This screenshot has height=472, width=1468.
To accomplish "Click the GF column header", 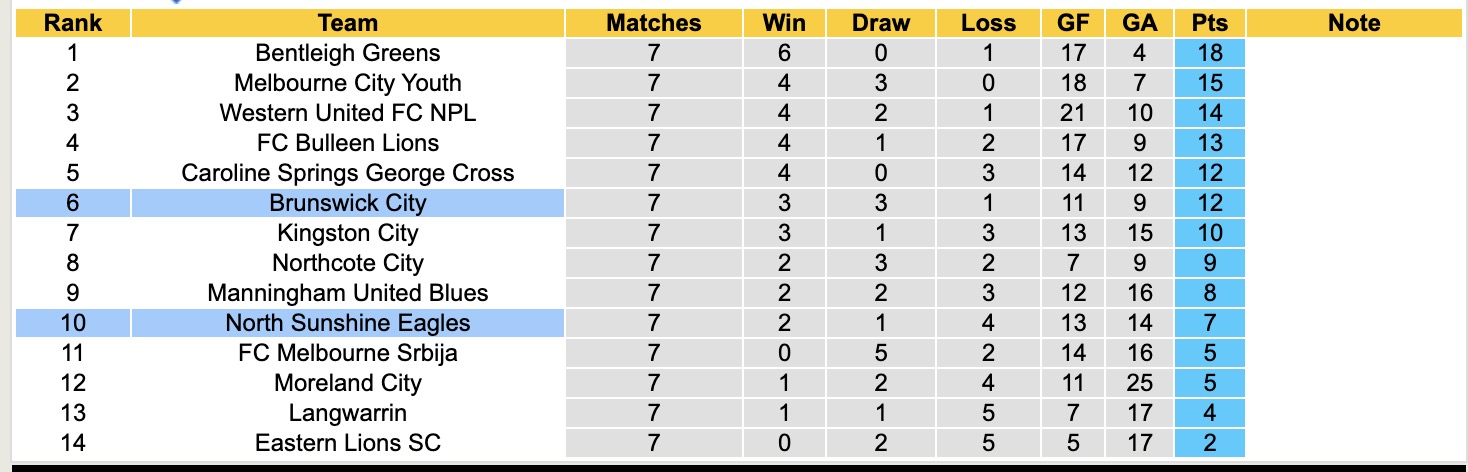I will [x=1075, y=23].
